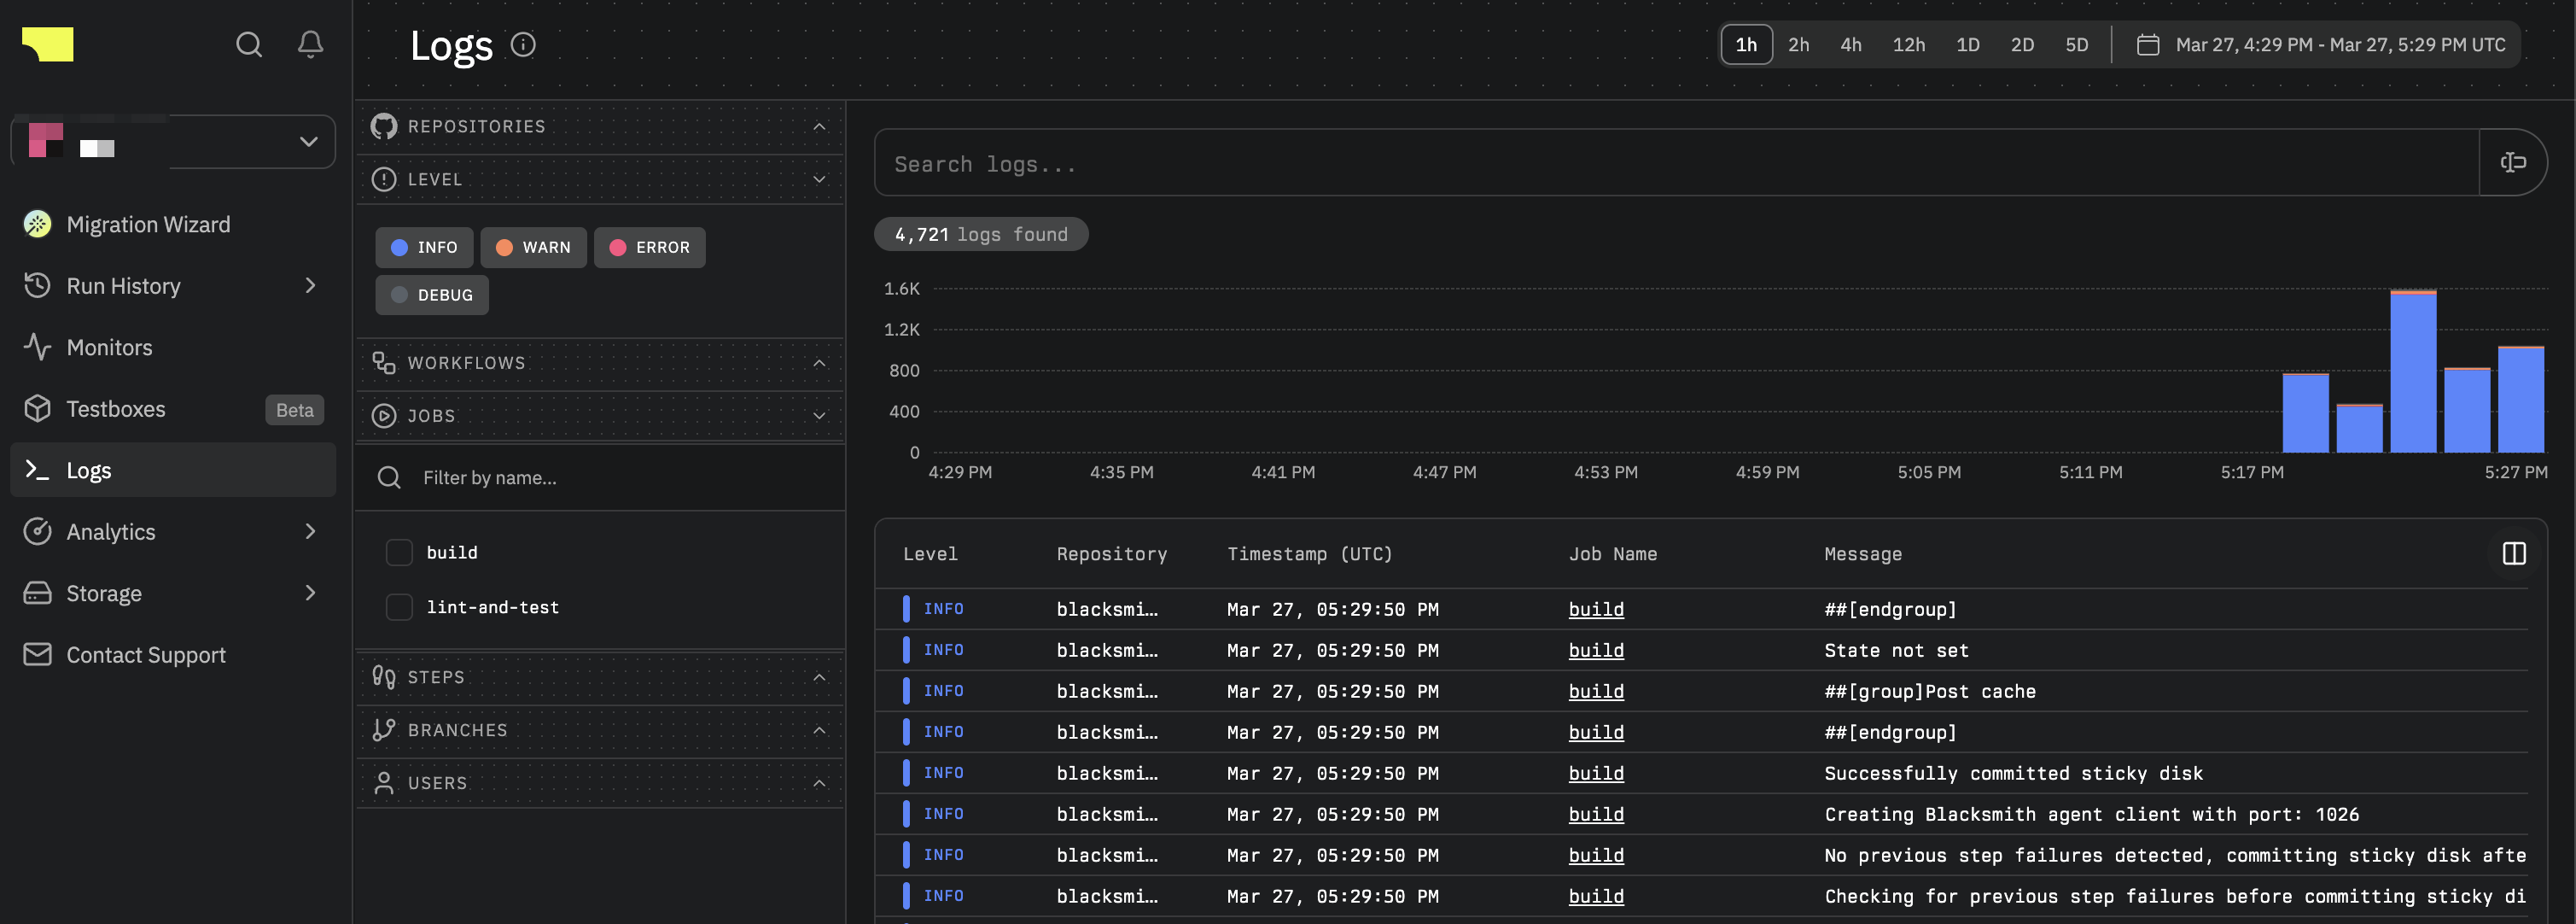The image size is (2576, 924).
Task: Toggle the DEBUG level filter
Action: [x=432, y=295]
